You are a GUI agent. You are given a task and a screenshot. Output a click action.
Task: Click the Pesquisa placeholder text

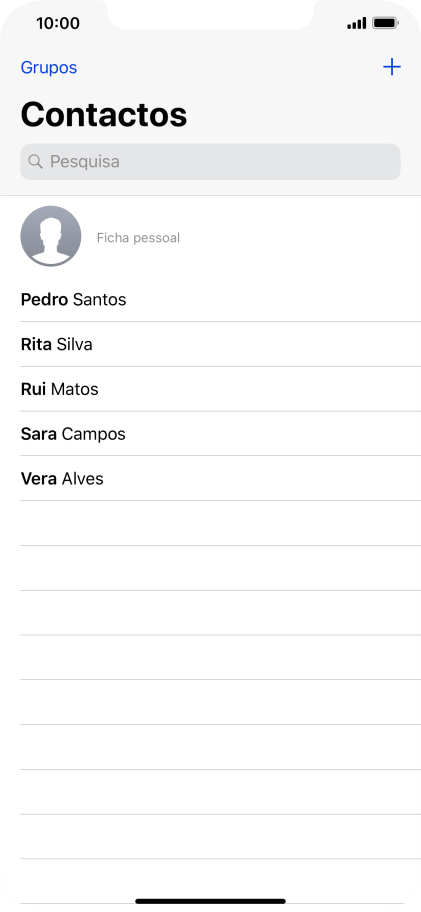(x=85, y=162)
